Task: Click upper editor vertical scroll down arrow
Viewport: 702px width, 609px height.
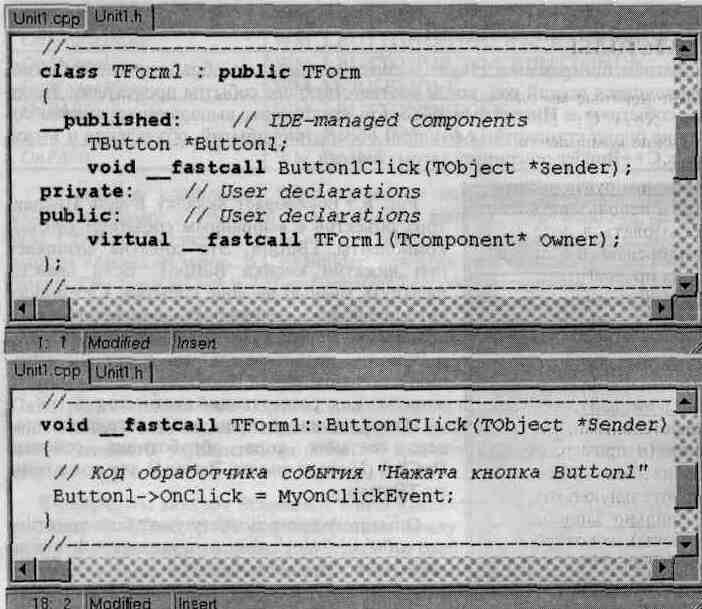Action: pyautogui.click(x=685, y=285)
